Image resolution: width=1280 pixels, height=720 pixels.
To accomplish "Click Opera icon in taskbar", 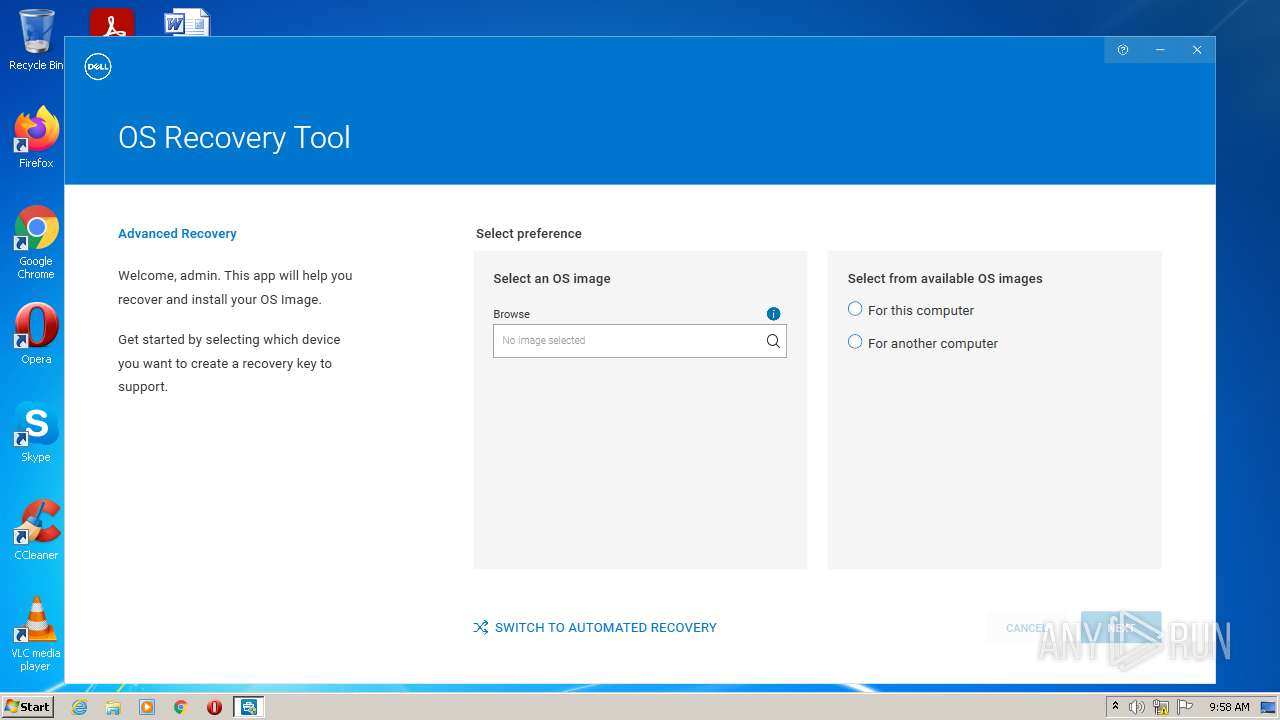I will pyautogui.click(x=214, y=707).
